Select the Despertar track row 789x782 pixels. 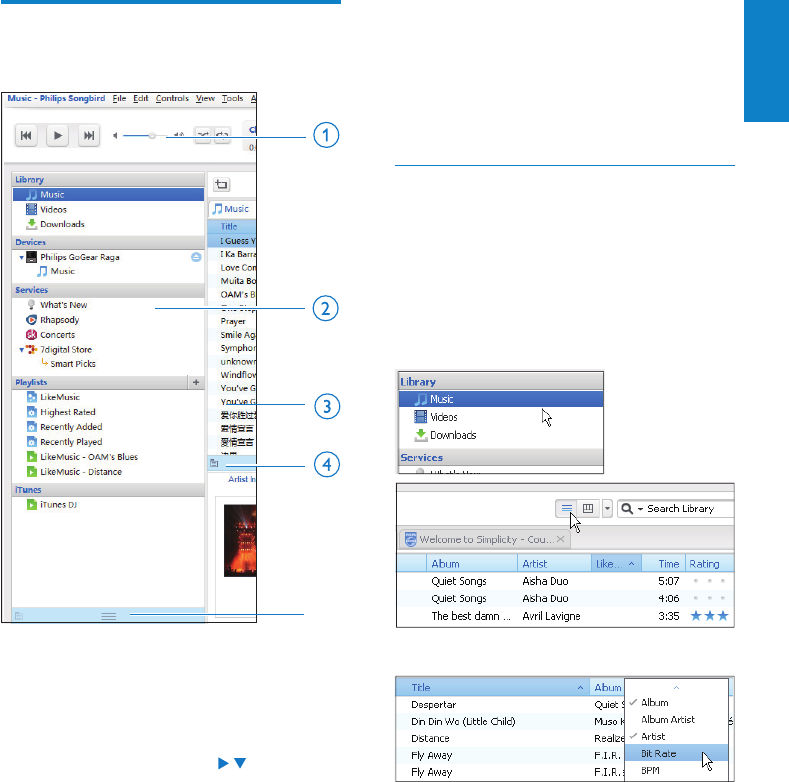click(x=510, y=705)
